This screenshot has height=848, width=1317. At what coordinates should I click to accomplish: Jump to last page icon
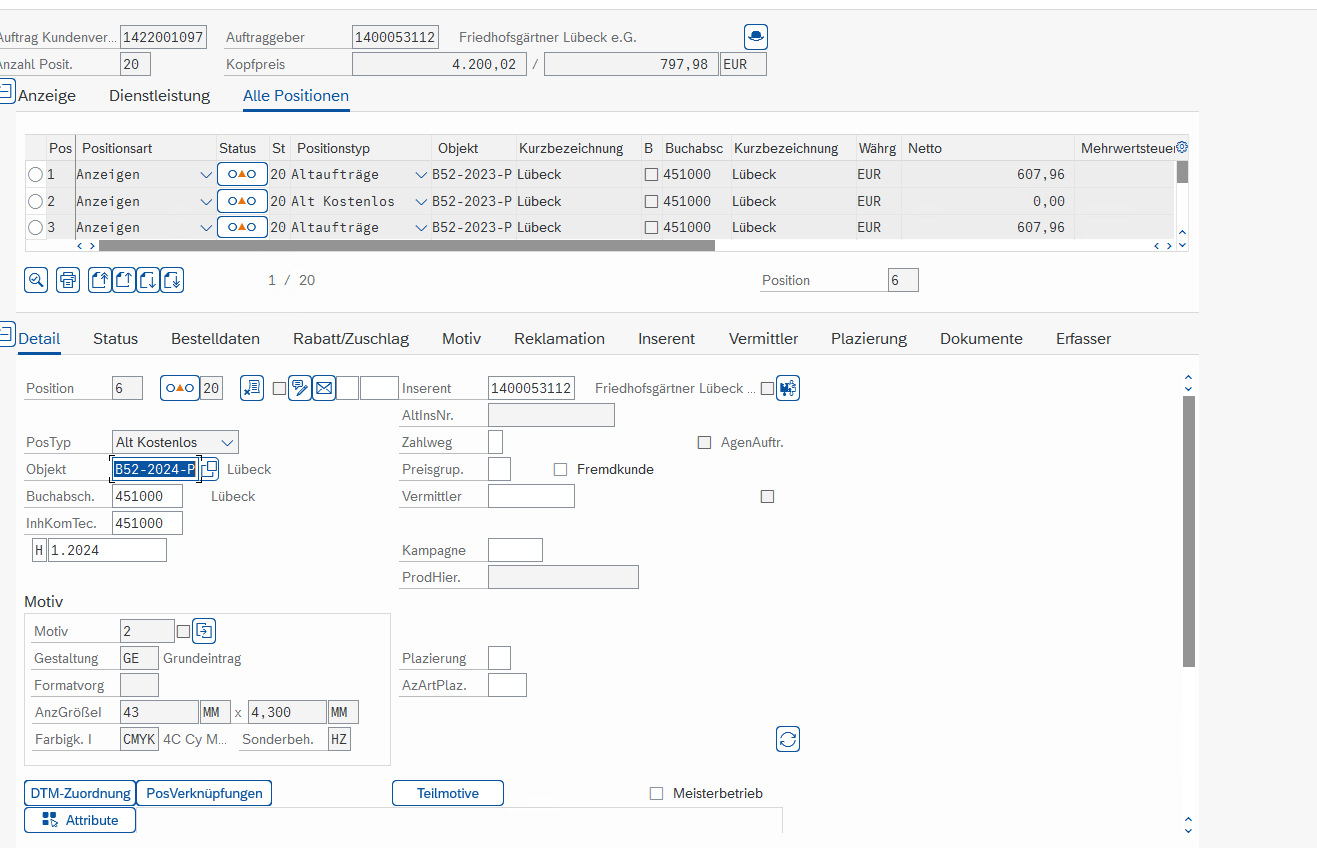click(172, 280)
